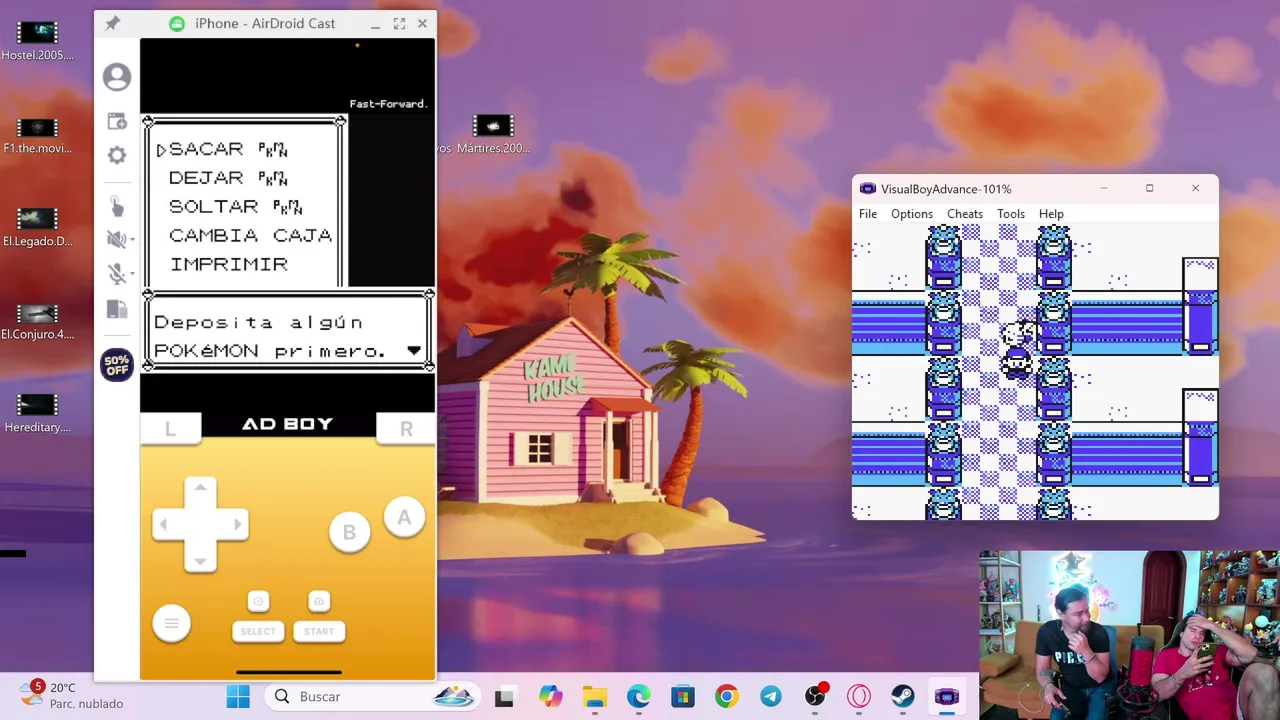
Task: Open Tools menu in VisualBoyAdvance
Action: tap(1011, 214)
